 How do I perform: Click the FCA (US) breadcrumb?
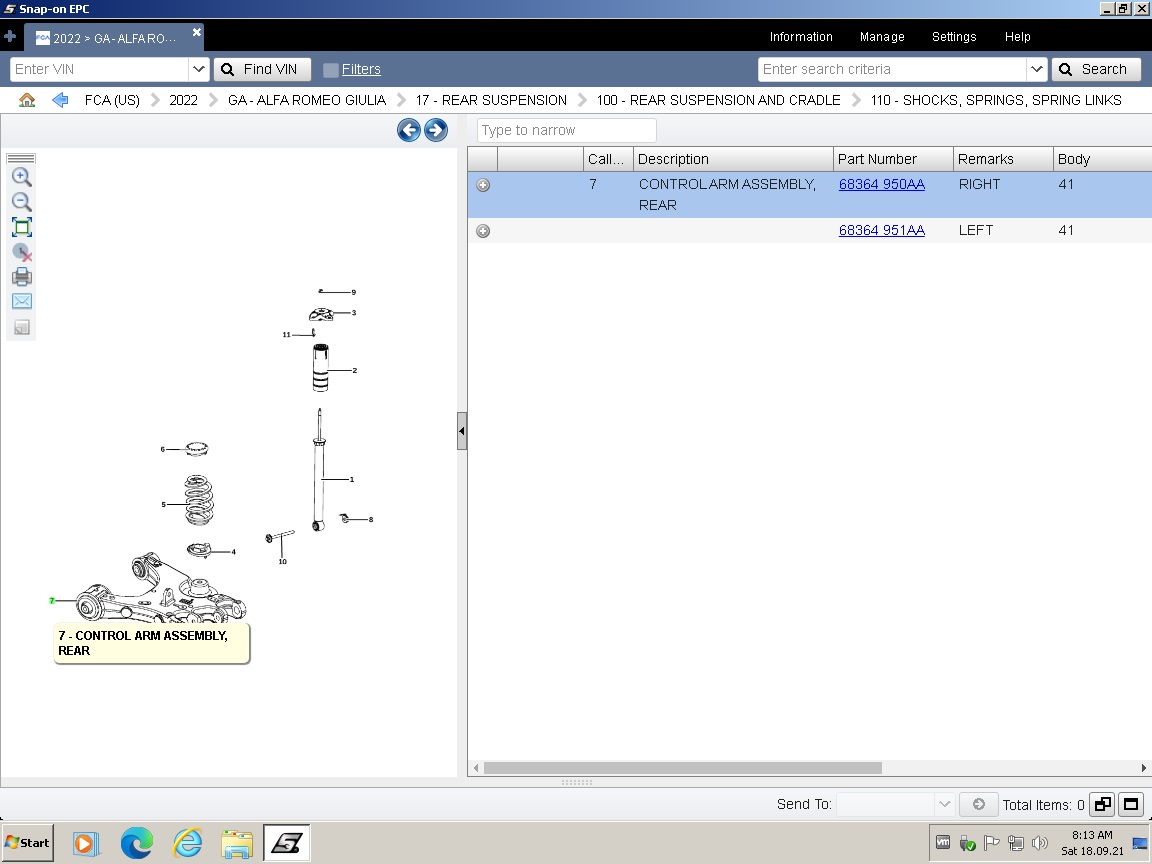pyautogui.click(x=112, y=100)
